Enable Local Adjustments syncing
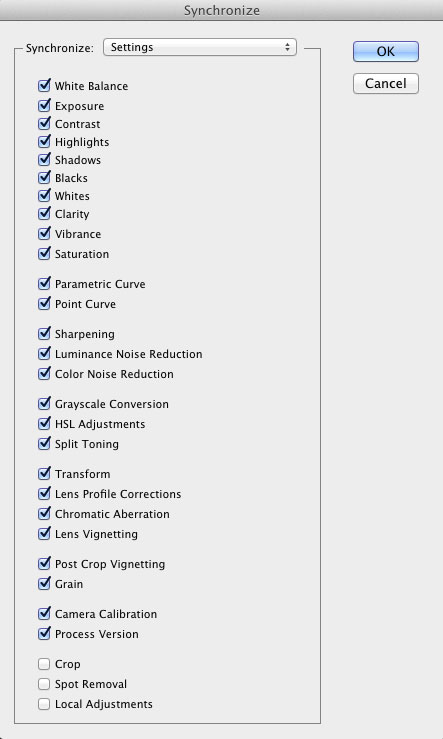 tap(44, 704)
